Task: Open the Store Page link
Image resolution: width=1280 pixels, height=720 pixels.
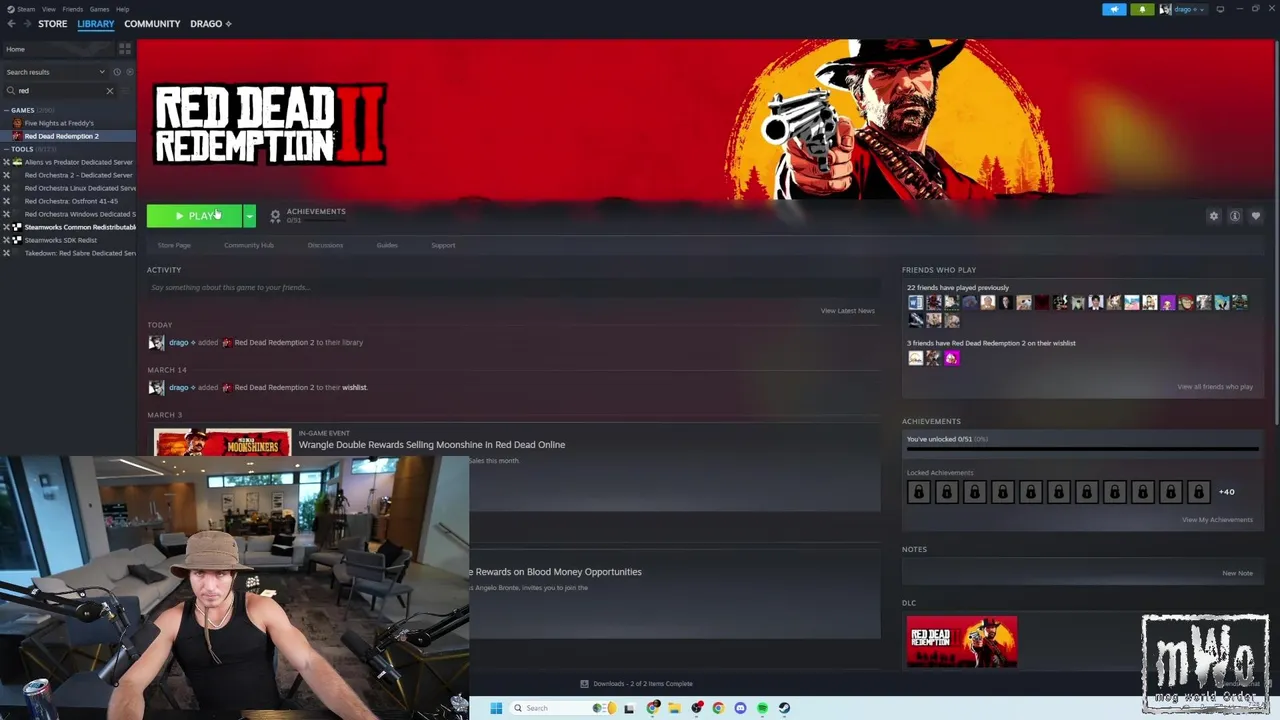Action: pyautogui.click(x=174, y=245)
